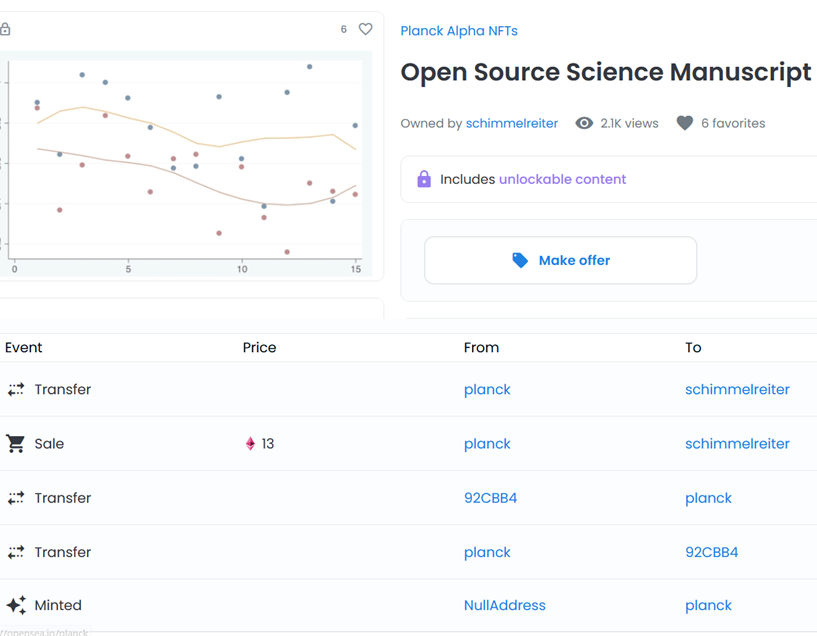The width and height of the screenshot is (817, 636).
Task: Click the scatter chart thumbnail
Action: click(x=186, y=165)
